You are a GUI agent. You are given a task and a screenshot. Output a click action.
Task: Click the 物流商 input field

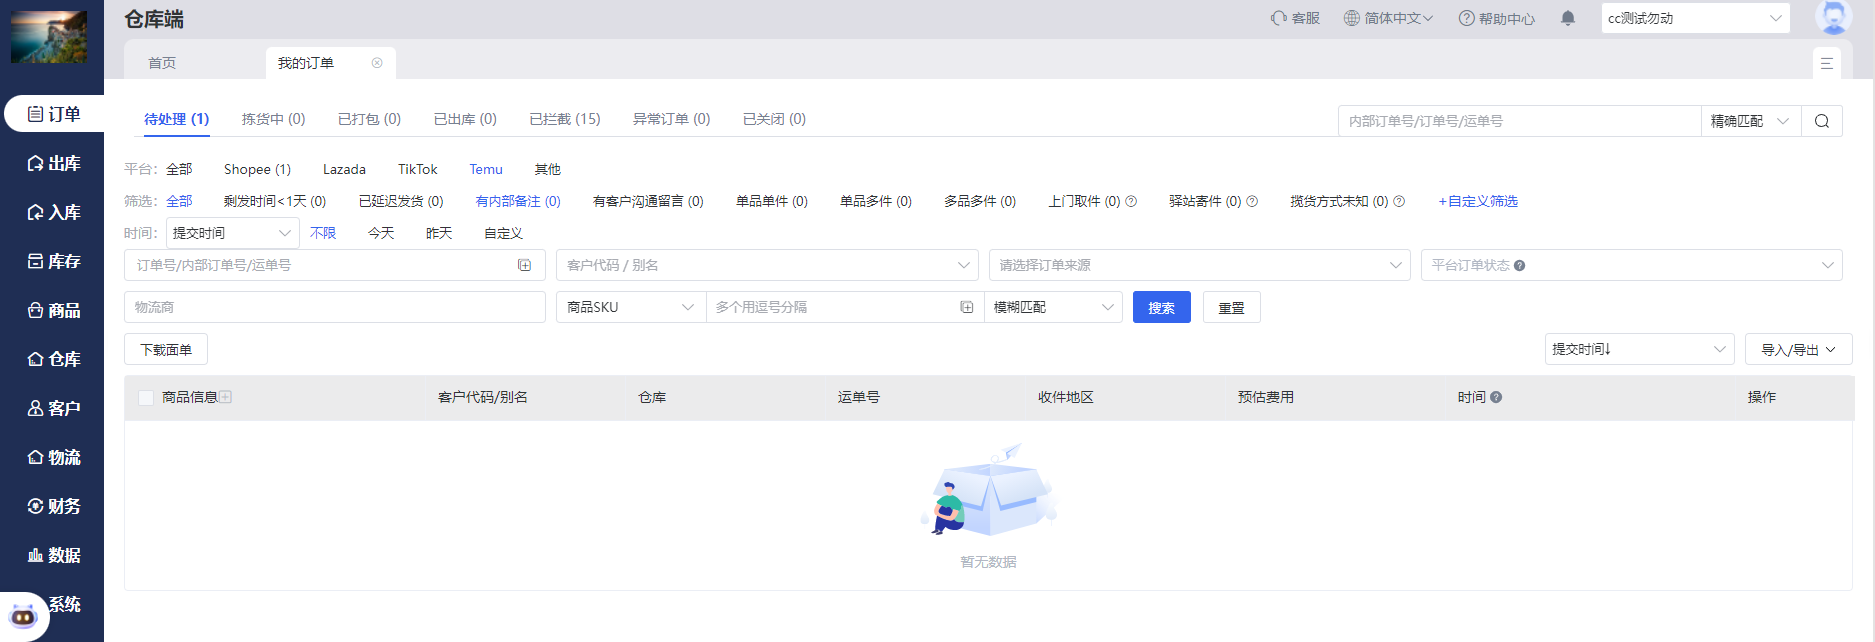pos(334,307)
